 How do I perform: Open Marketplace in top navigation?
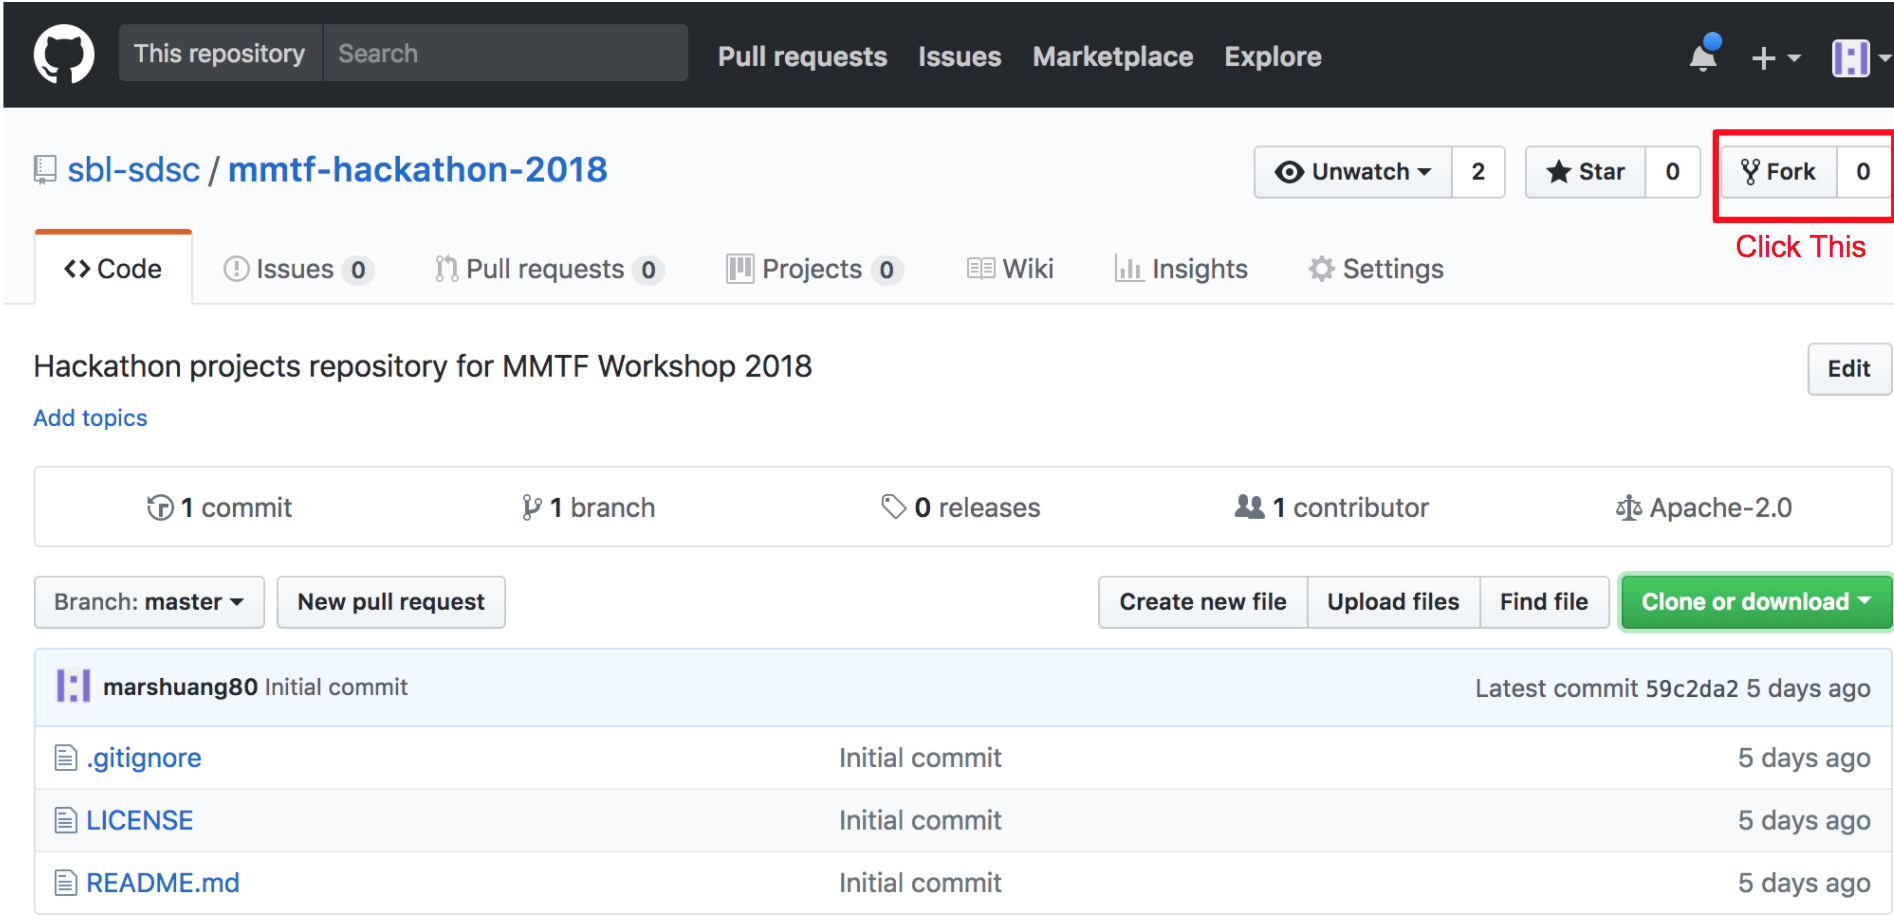(x=1112, y=57)
